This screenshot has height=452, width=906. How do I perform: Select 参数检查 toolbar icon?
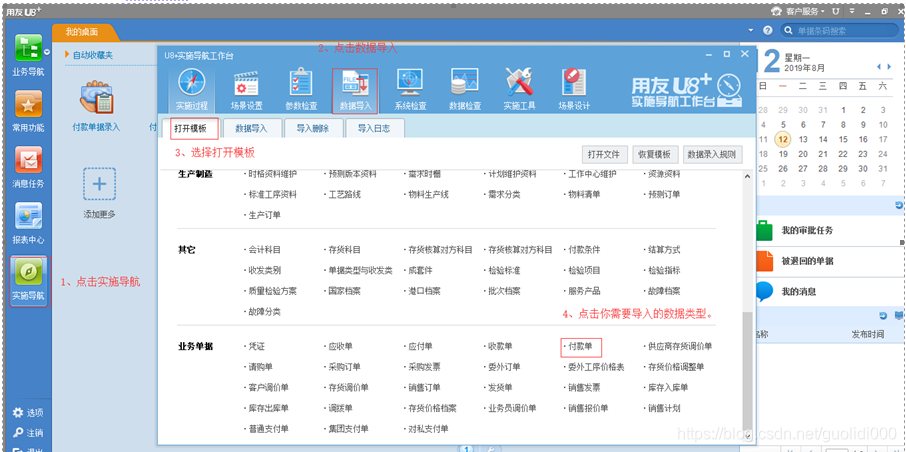coord(301,90)
